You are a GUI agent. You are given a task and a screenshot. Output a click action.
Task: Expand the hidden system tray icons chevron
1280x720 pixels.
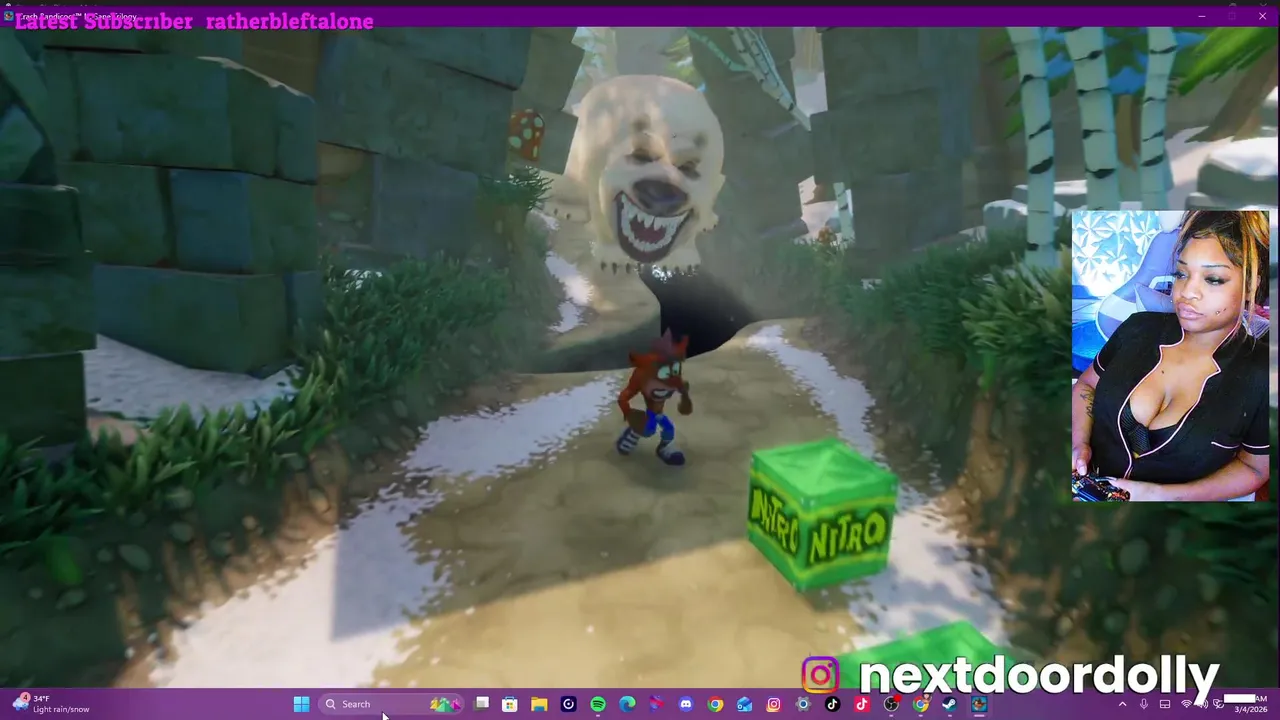1122,704
